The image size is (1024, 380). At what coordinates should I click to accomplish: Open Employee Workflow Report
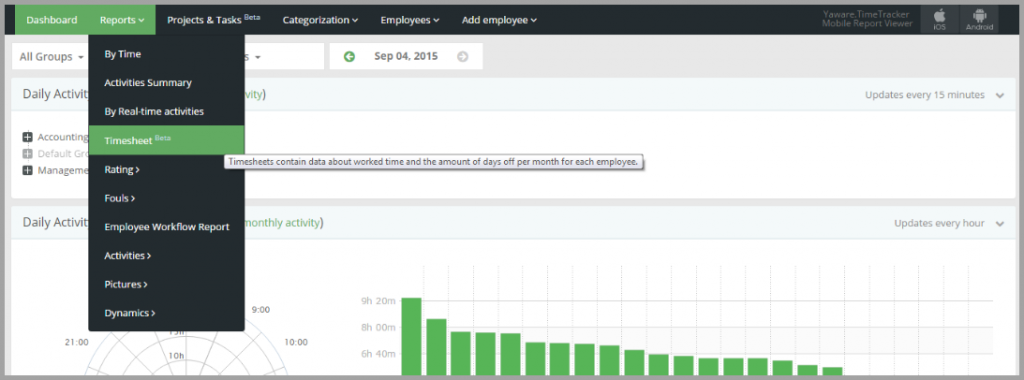[x=167, y=227]
